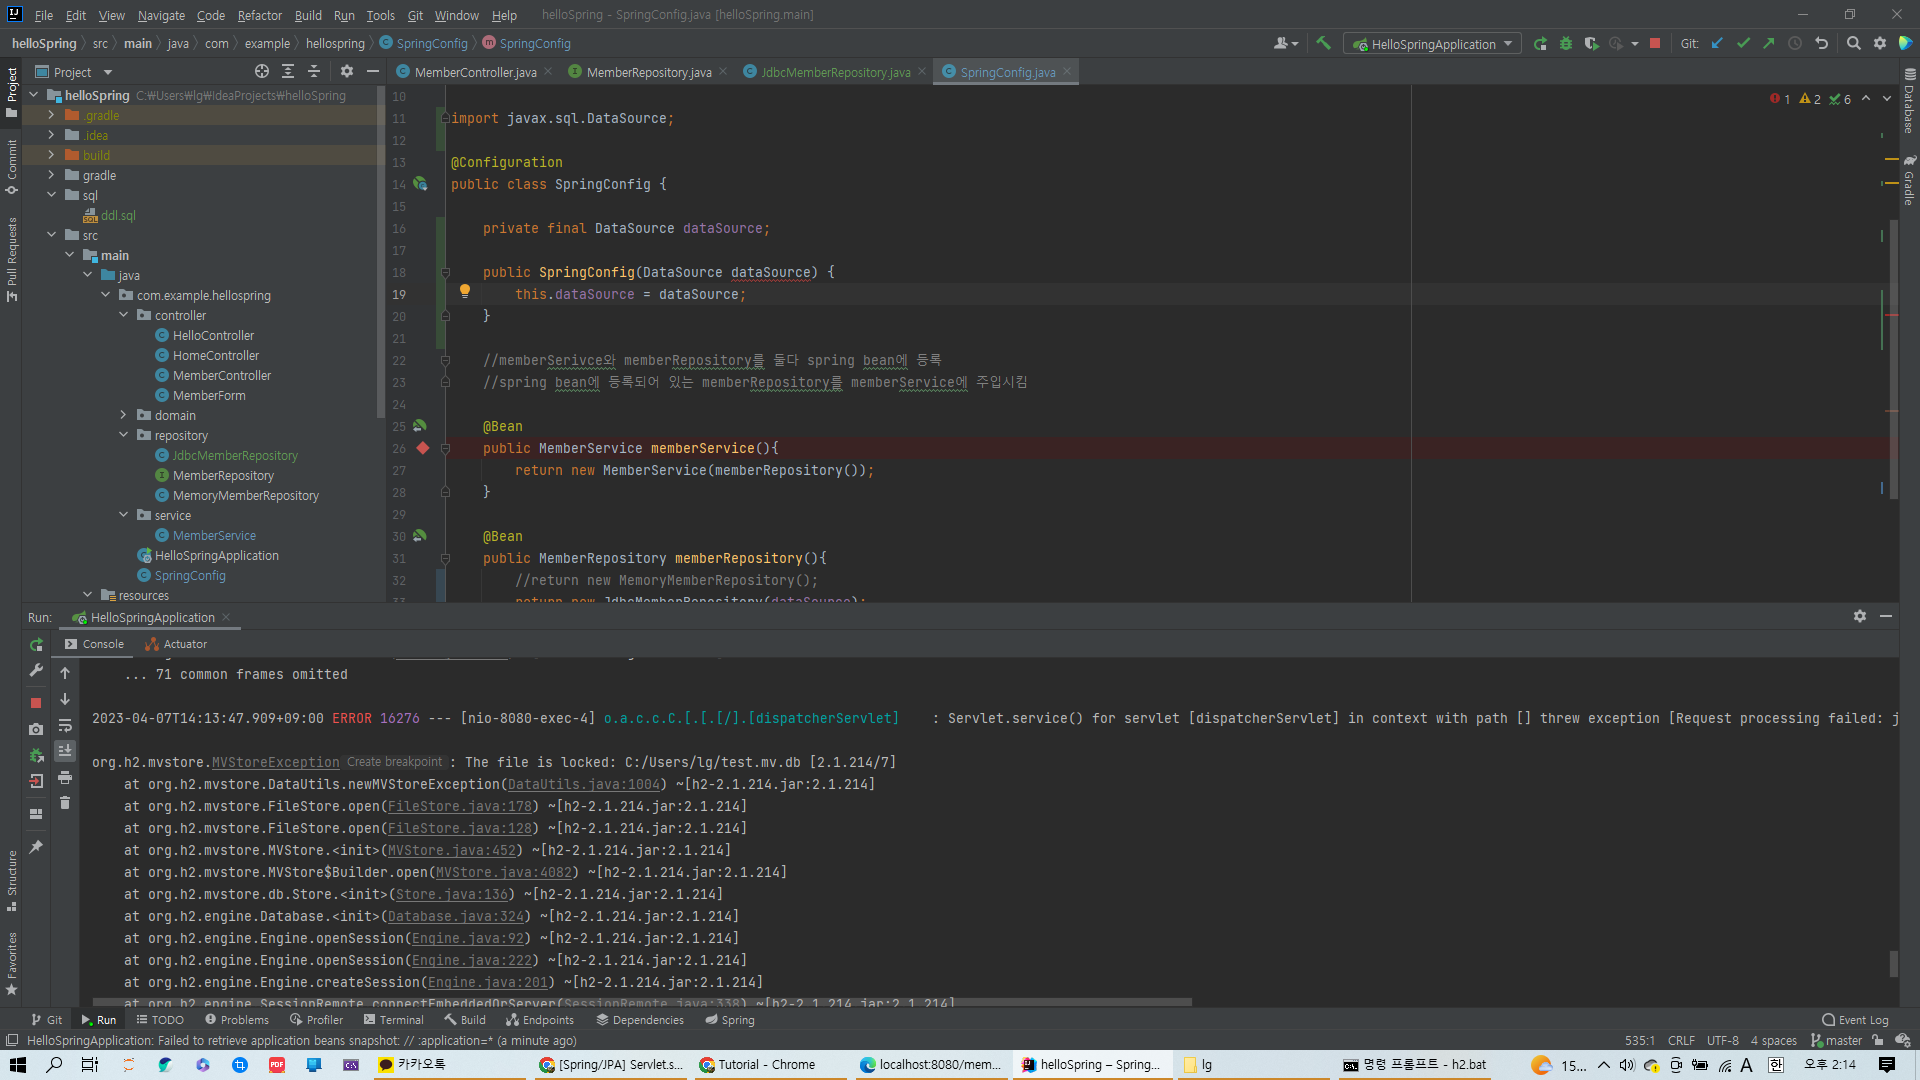Image resolution: width=1920 pixels, height=1080 pixels.
Task: Toggle pin tab in Run panel
Action: (x=36, y=847)
